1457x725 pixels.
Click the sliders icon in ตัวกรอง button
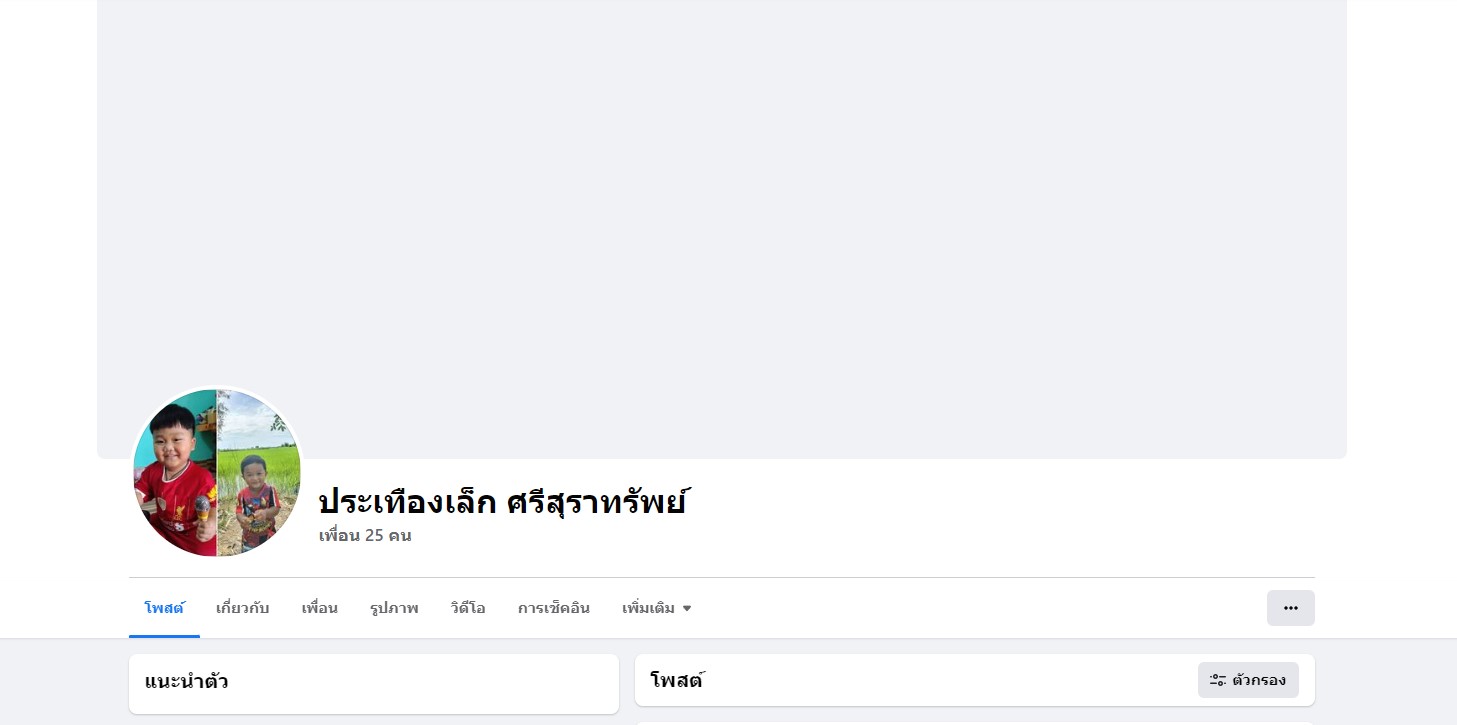[x=1217, y=680]
